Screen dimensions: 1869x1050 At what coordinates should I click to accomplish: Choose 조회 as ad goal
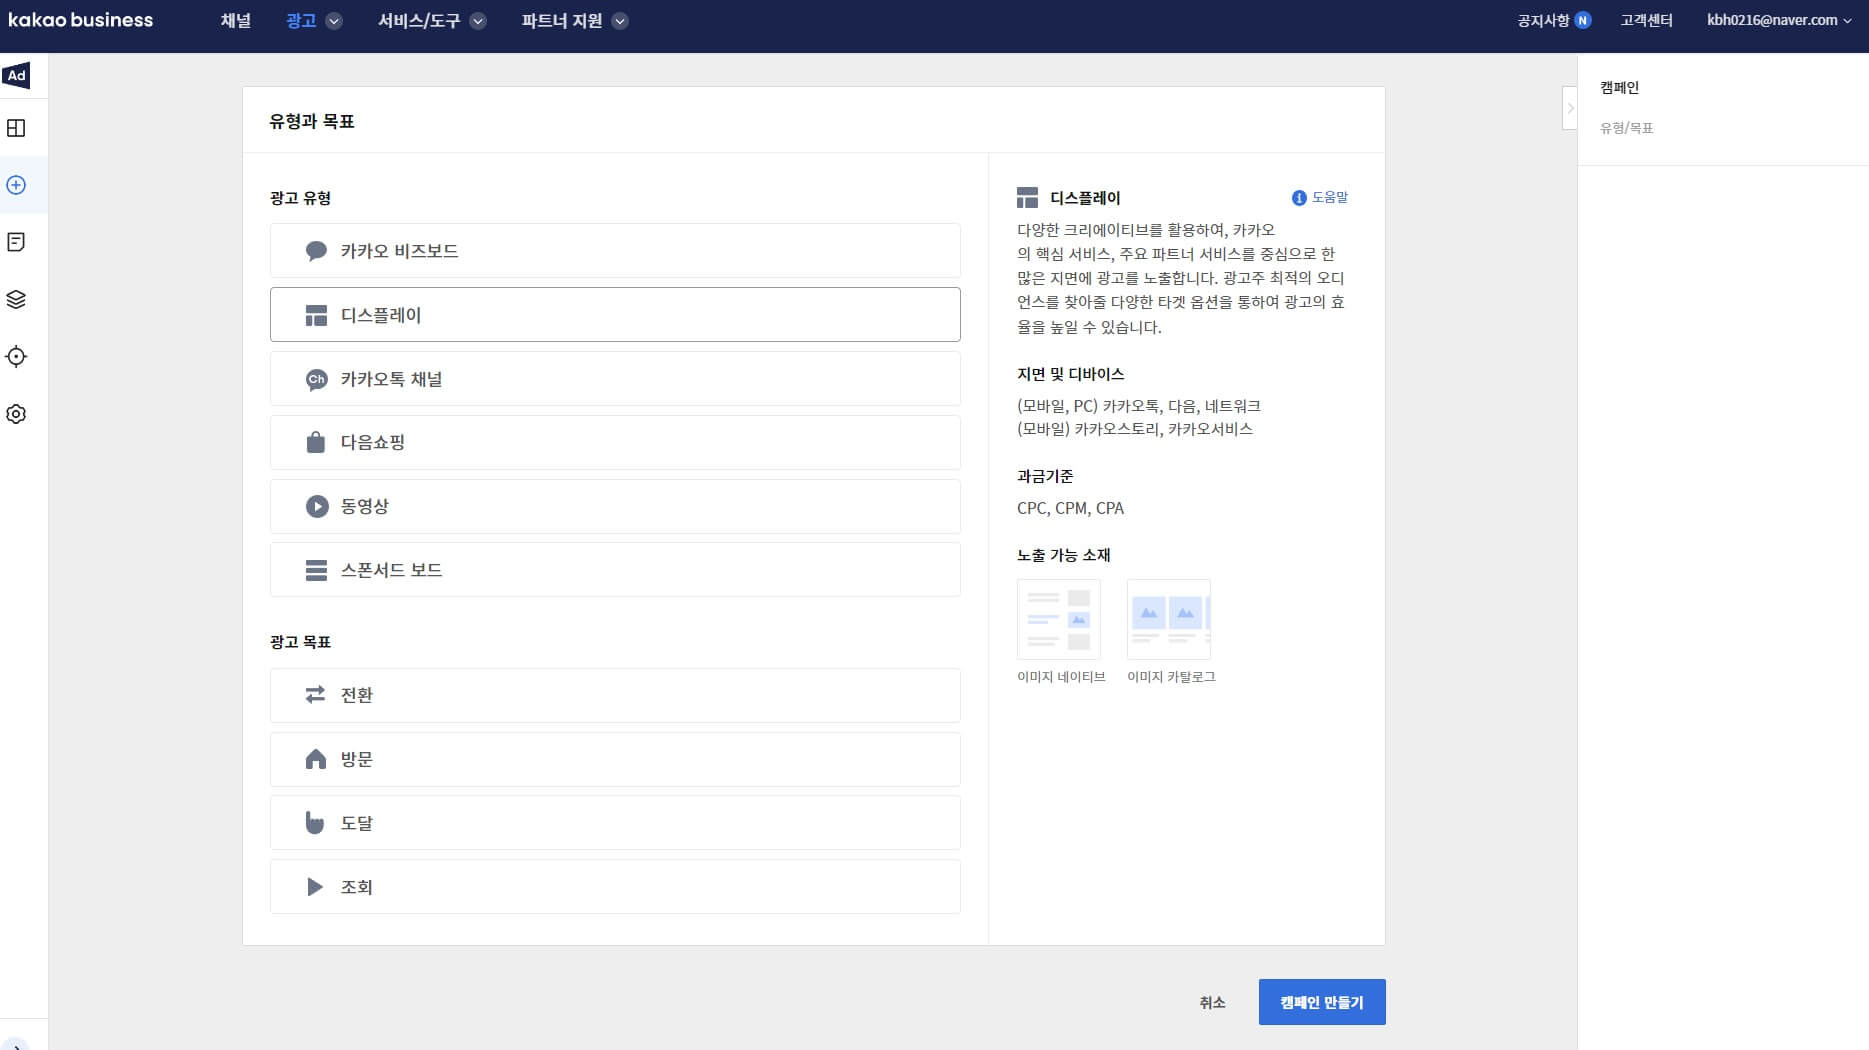[615, 887]
